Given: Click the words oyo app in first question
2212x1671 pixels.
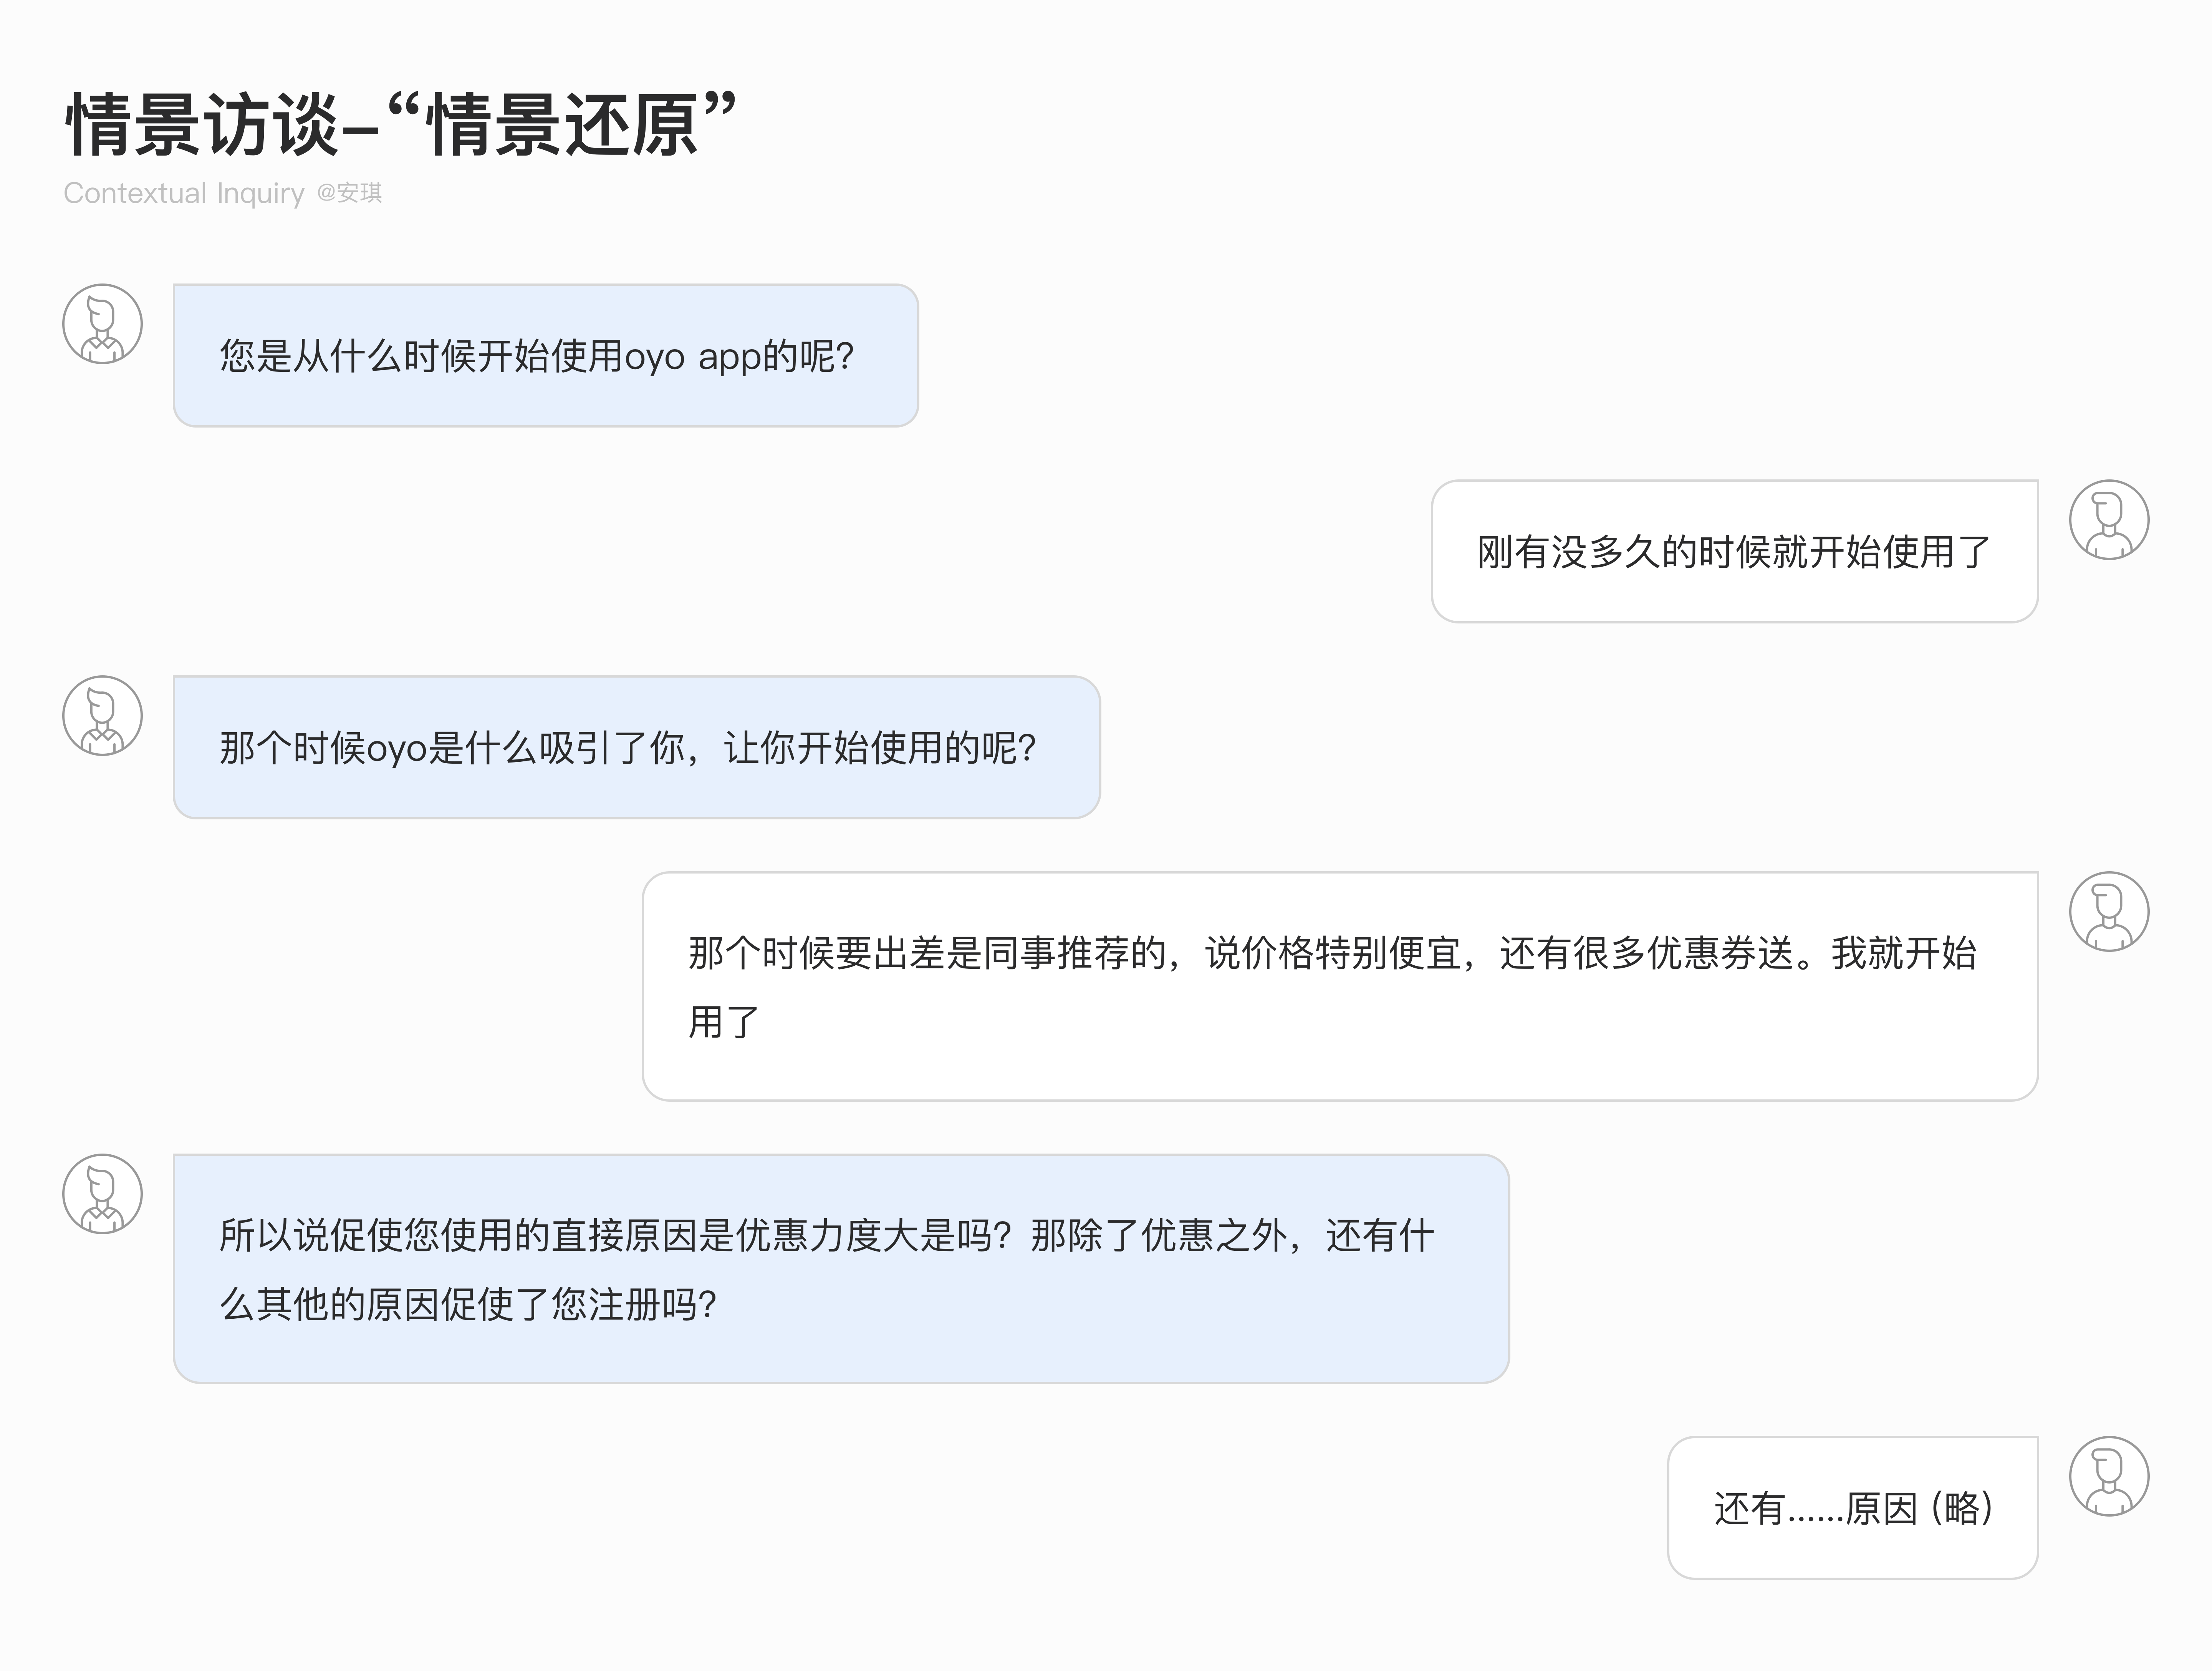Looking at the screenshot, I should tap(691, 357).
